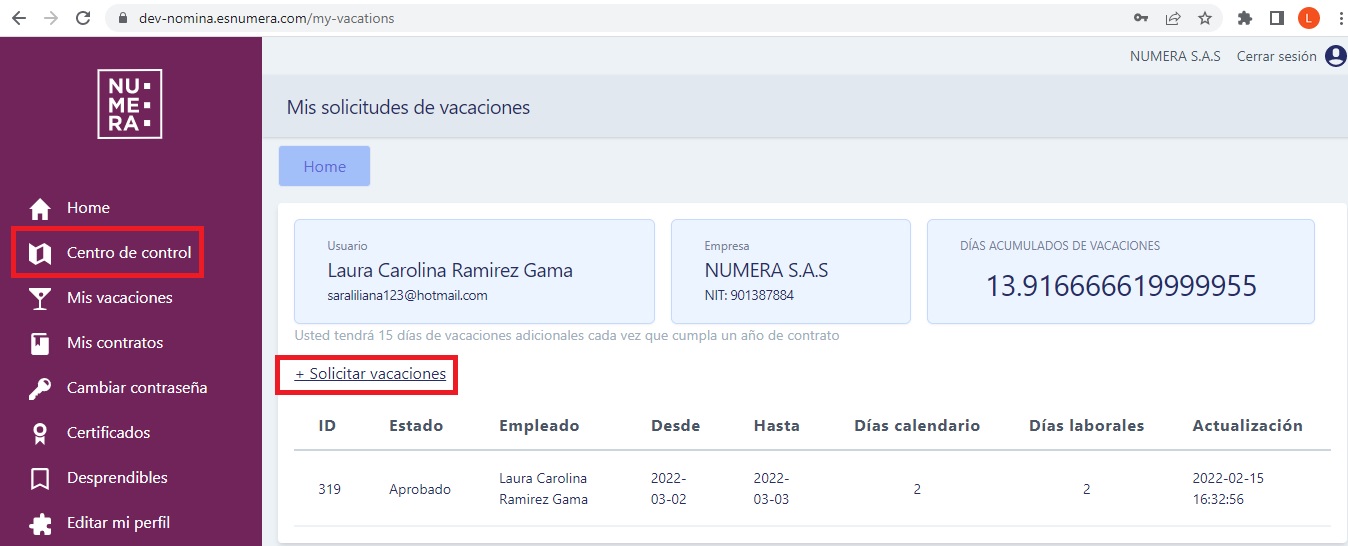This screenshot has height=546, width=1348.
Task: Click NUMERA S.A.S in top bar
Action: pos(1175,56)
